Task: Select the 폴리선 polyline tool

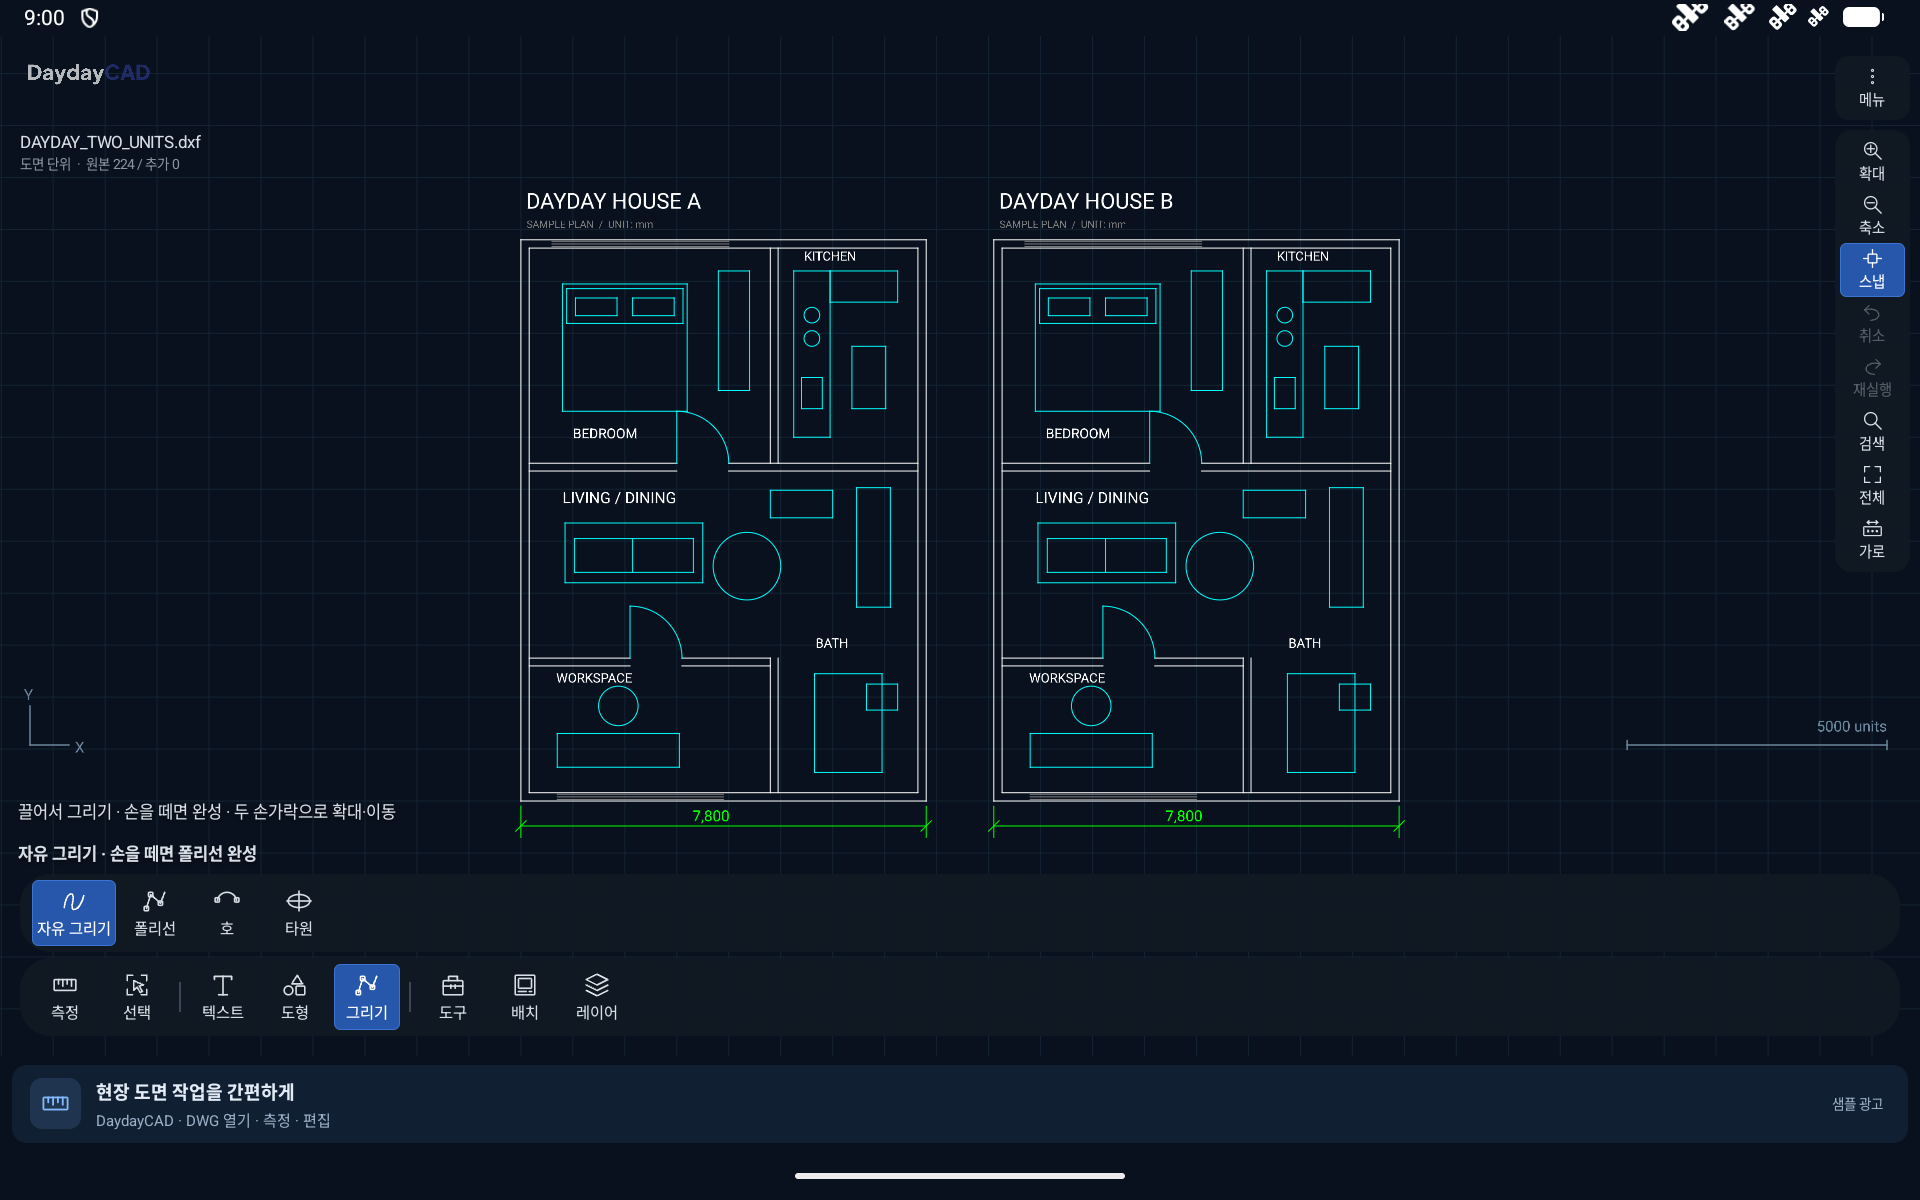Action: (x=155, y=913)
